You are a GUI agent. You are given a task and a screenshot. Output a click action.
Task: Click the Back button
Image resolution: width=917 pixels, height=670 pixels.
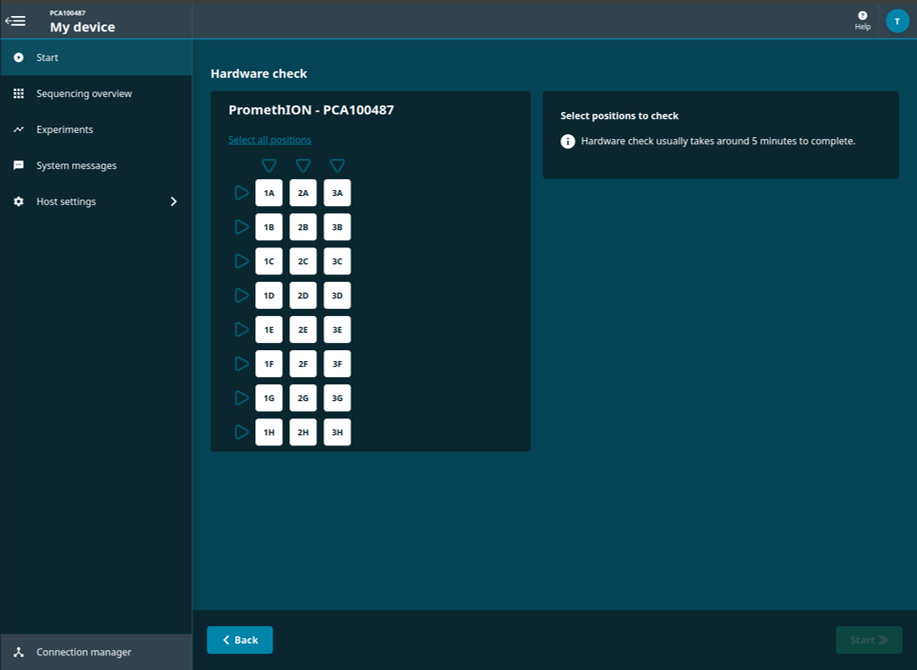click(x=240, y=640)
